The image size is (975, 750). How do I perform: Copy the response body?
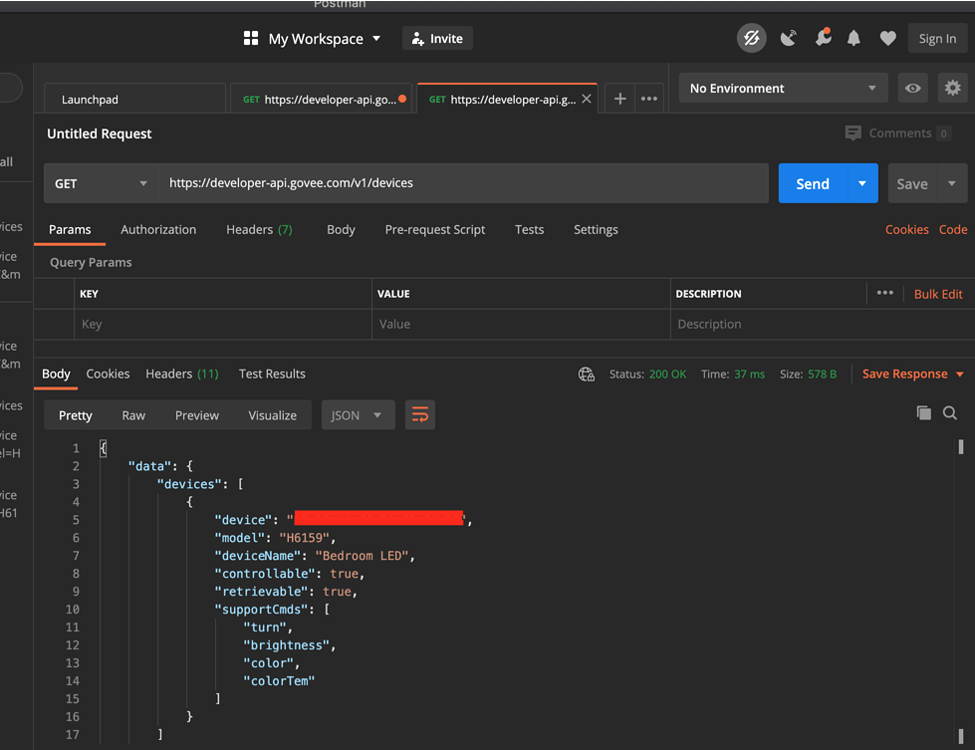[x=923, y=412]
